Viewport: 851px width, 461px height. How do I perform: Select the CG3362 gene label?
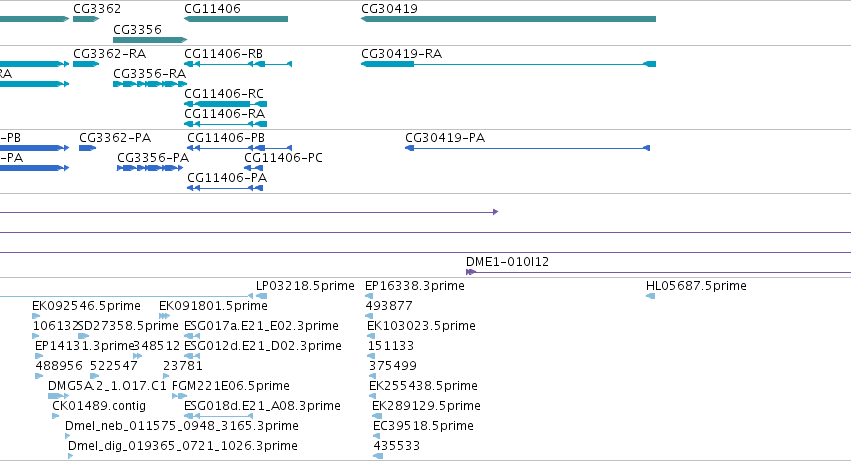(x=97, y=9)
